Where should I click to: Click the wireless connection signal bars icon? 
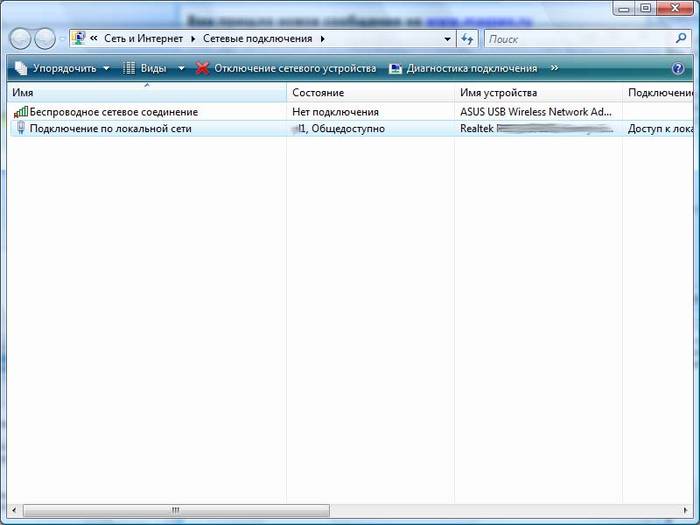tap(21, 112)
